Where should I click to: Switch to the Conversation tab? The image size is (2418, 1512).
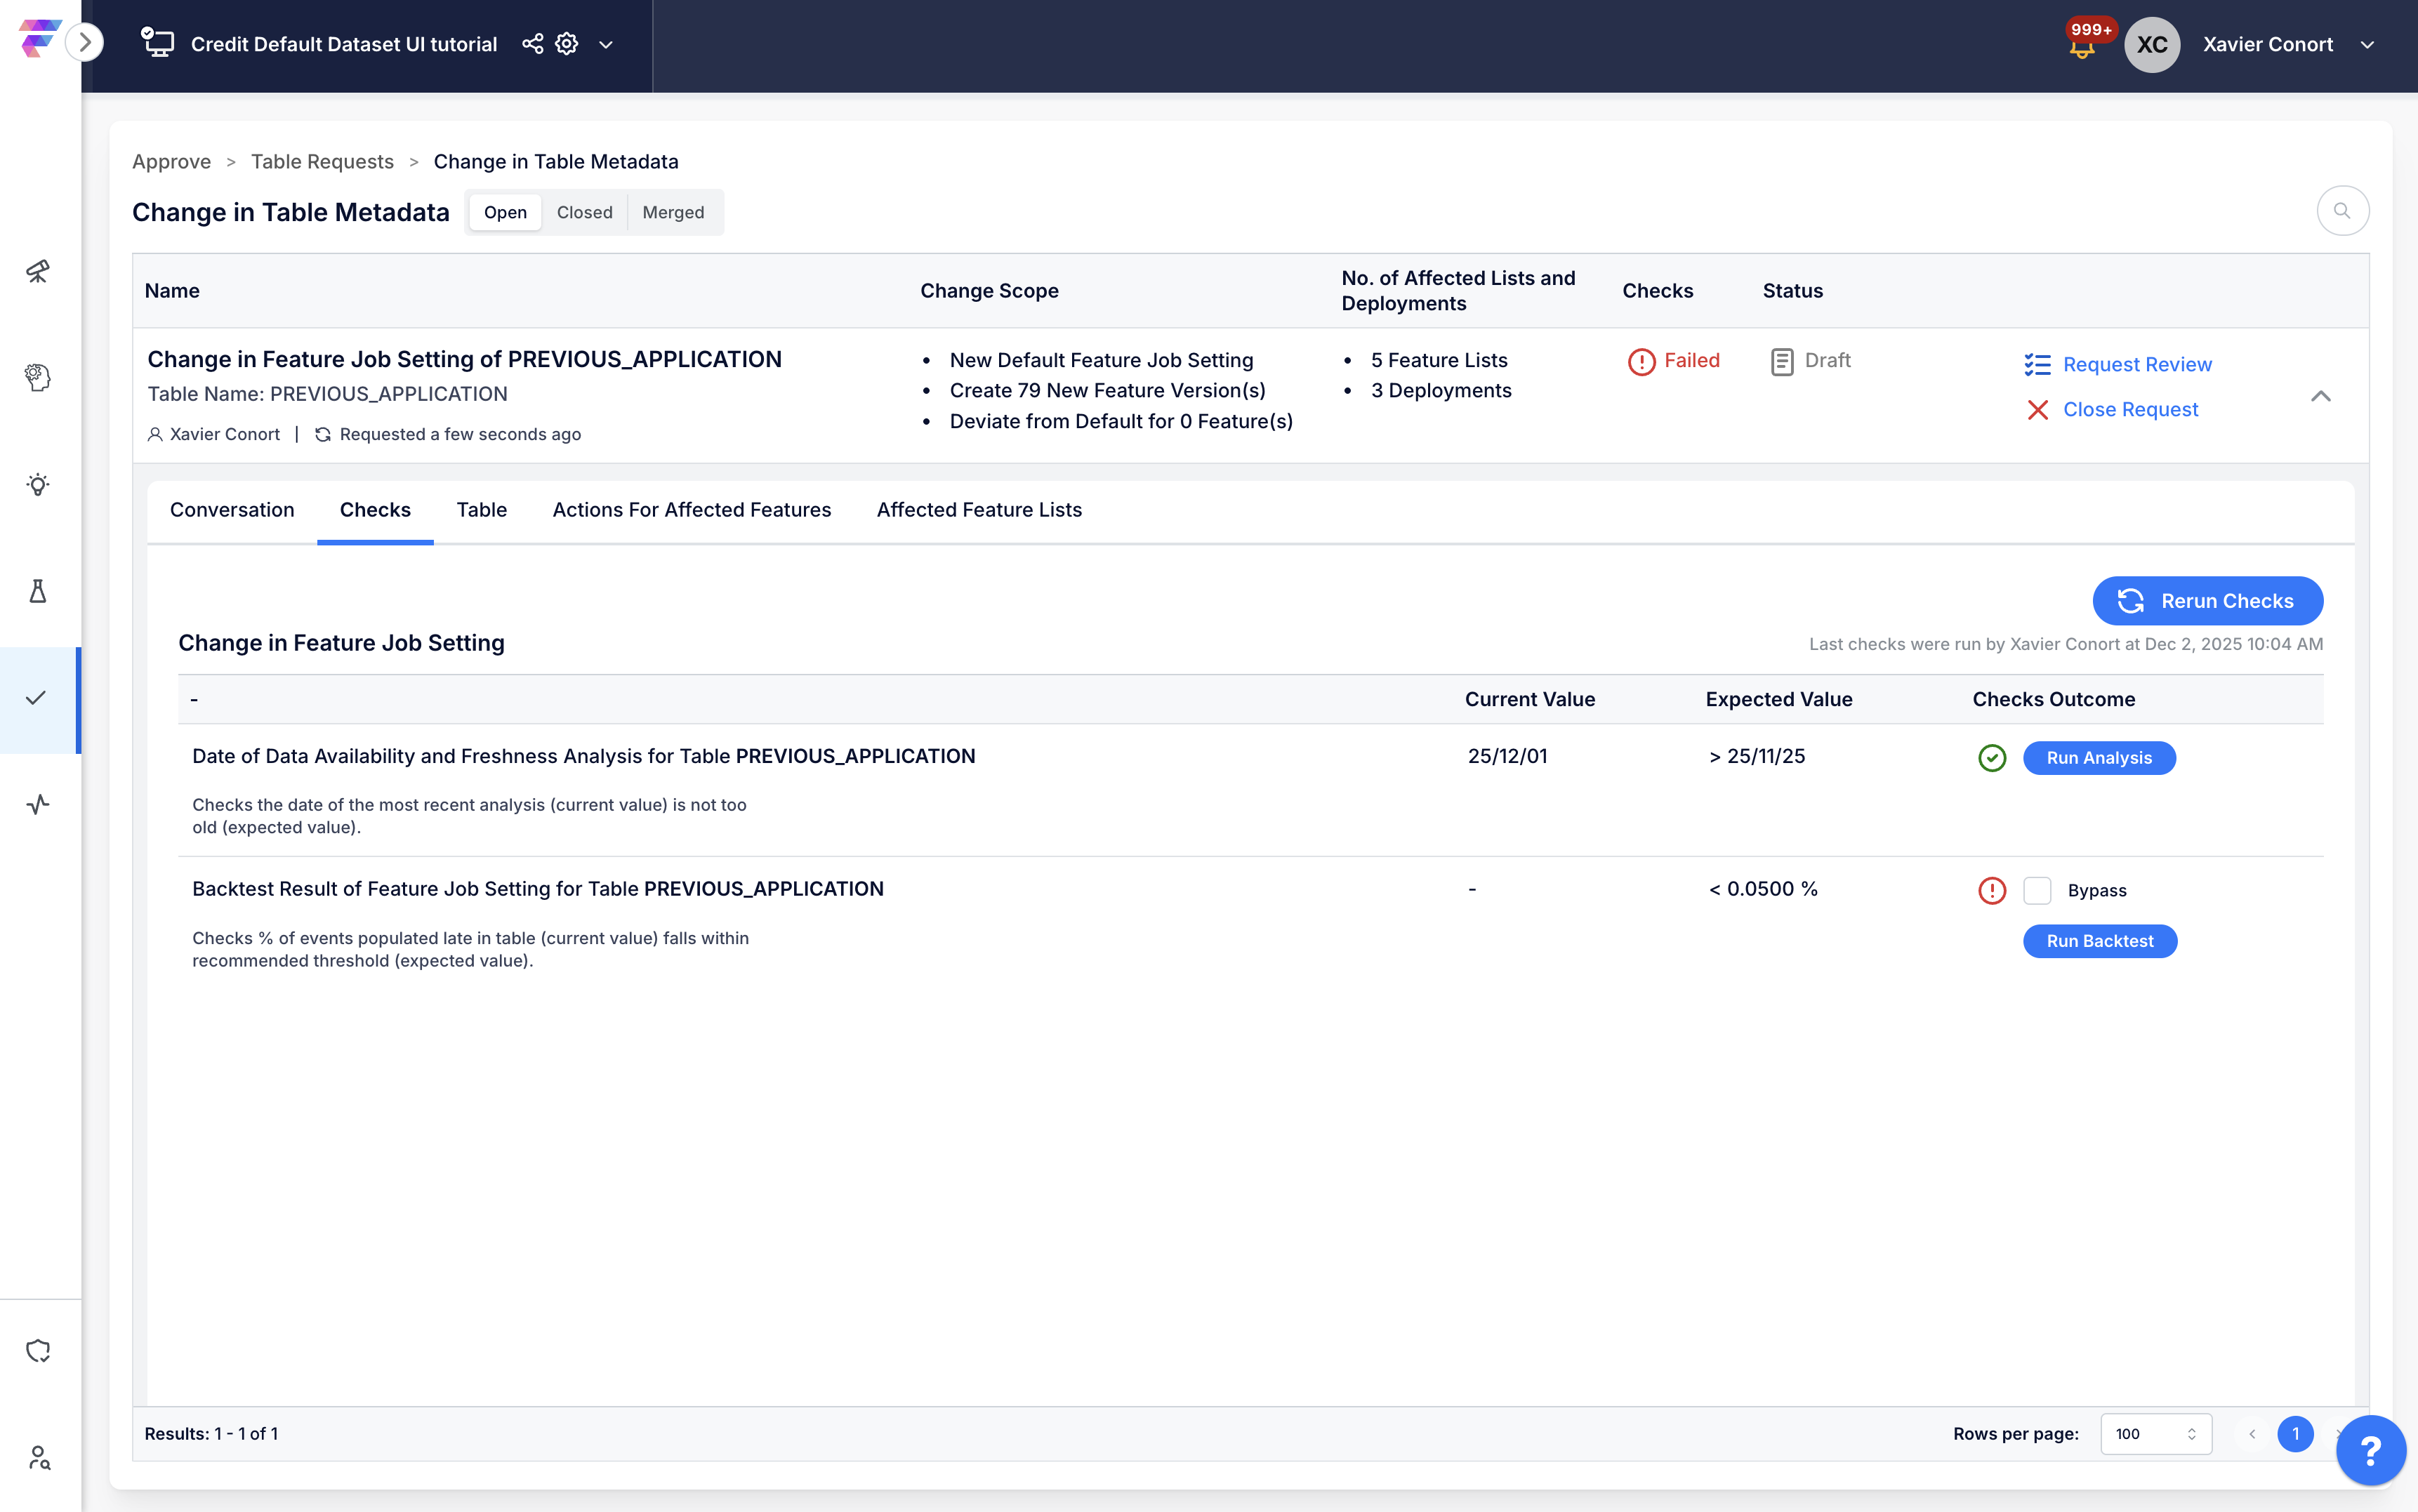232,510
